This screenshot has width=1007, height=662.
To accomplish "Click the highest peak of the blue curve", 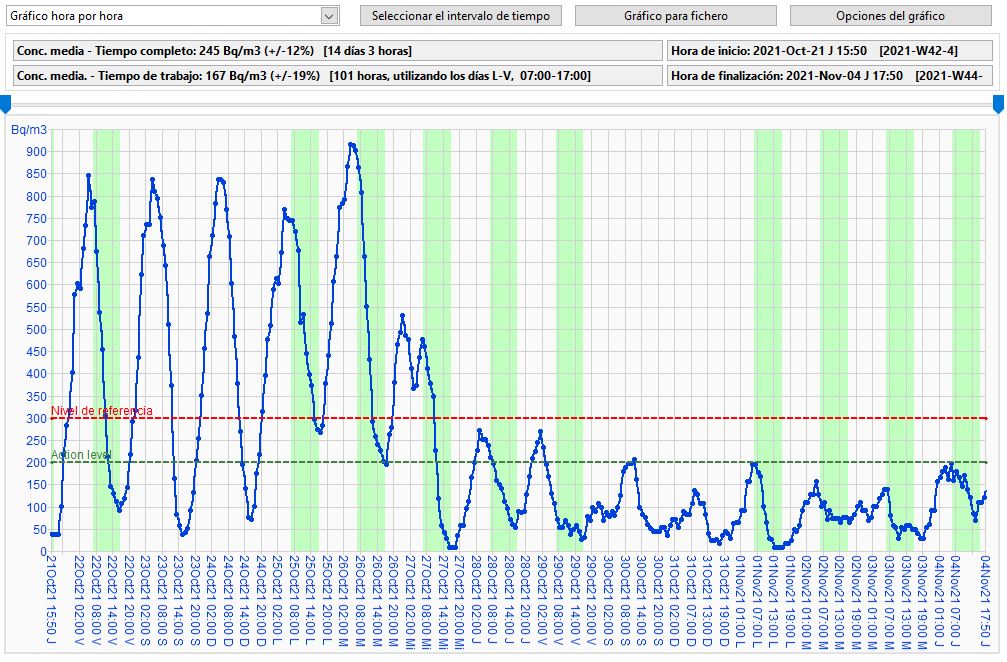I will point(350,144).
